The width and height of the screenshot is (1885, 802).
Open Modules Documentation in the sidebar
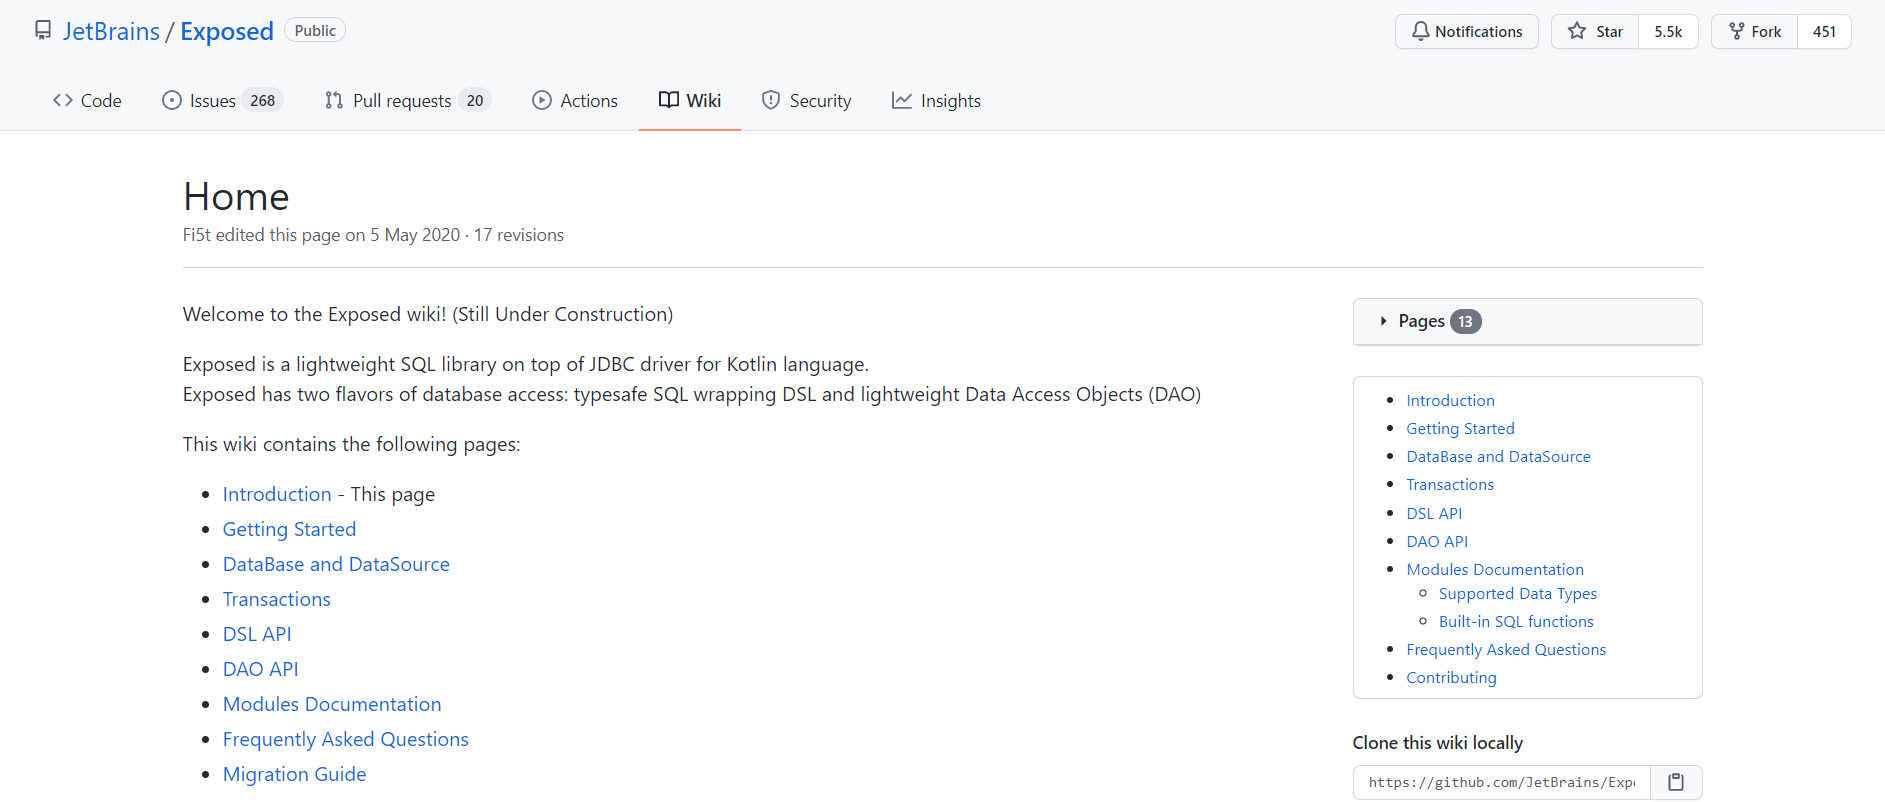(1495, 569)
